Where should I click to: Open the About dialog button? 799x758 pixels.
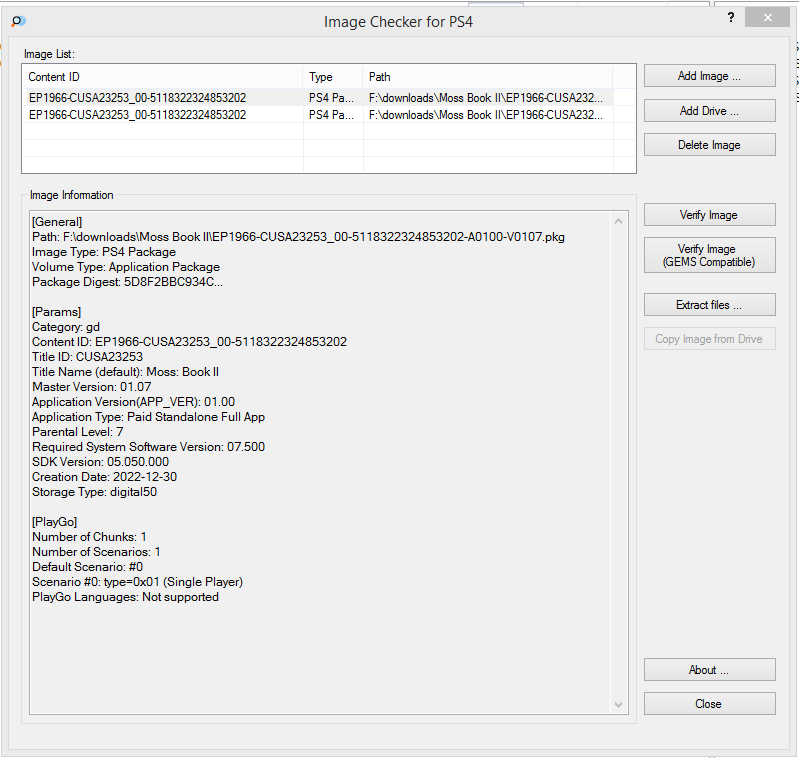[x=709, y=670]
